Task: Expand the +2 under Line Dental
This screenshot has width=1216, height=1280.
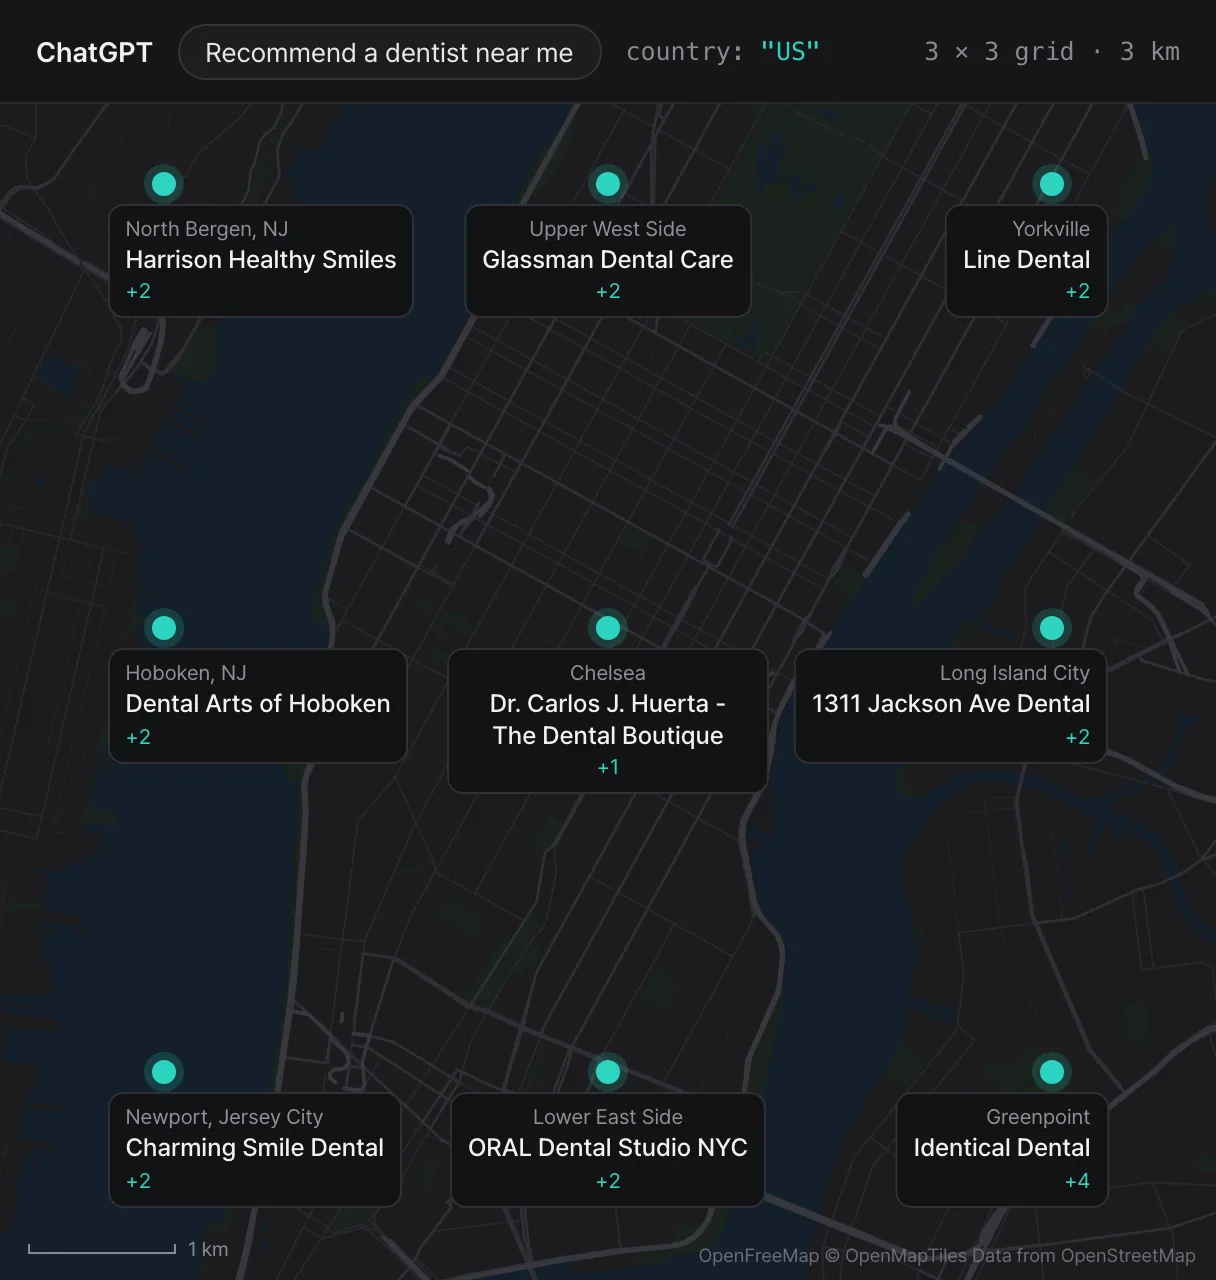Action: [1078, 291]
